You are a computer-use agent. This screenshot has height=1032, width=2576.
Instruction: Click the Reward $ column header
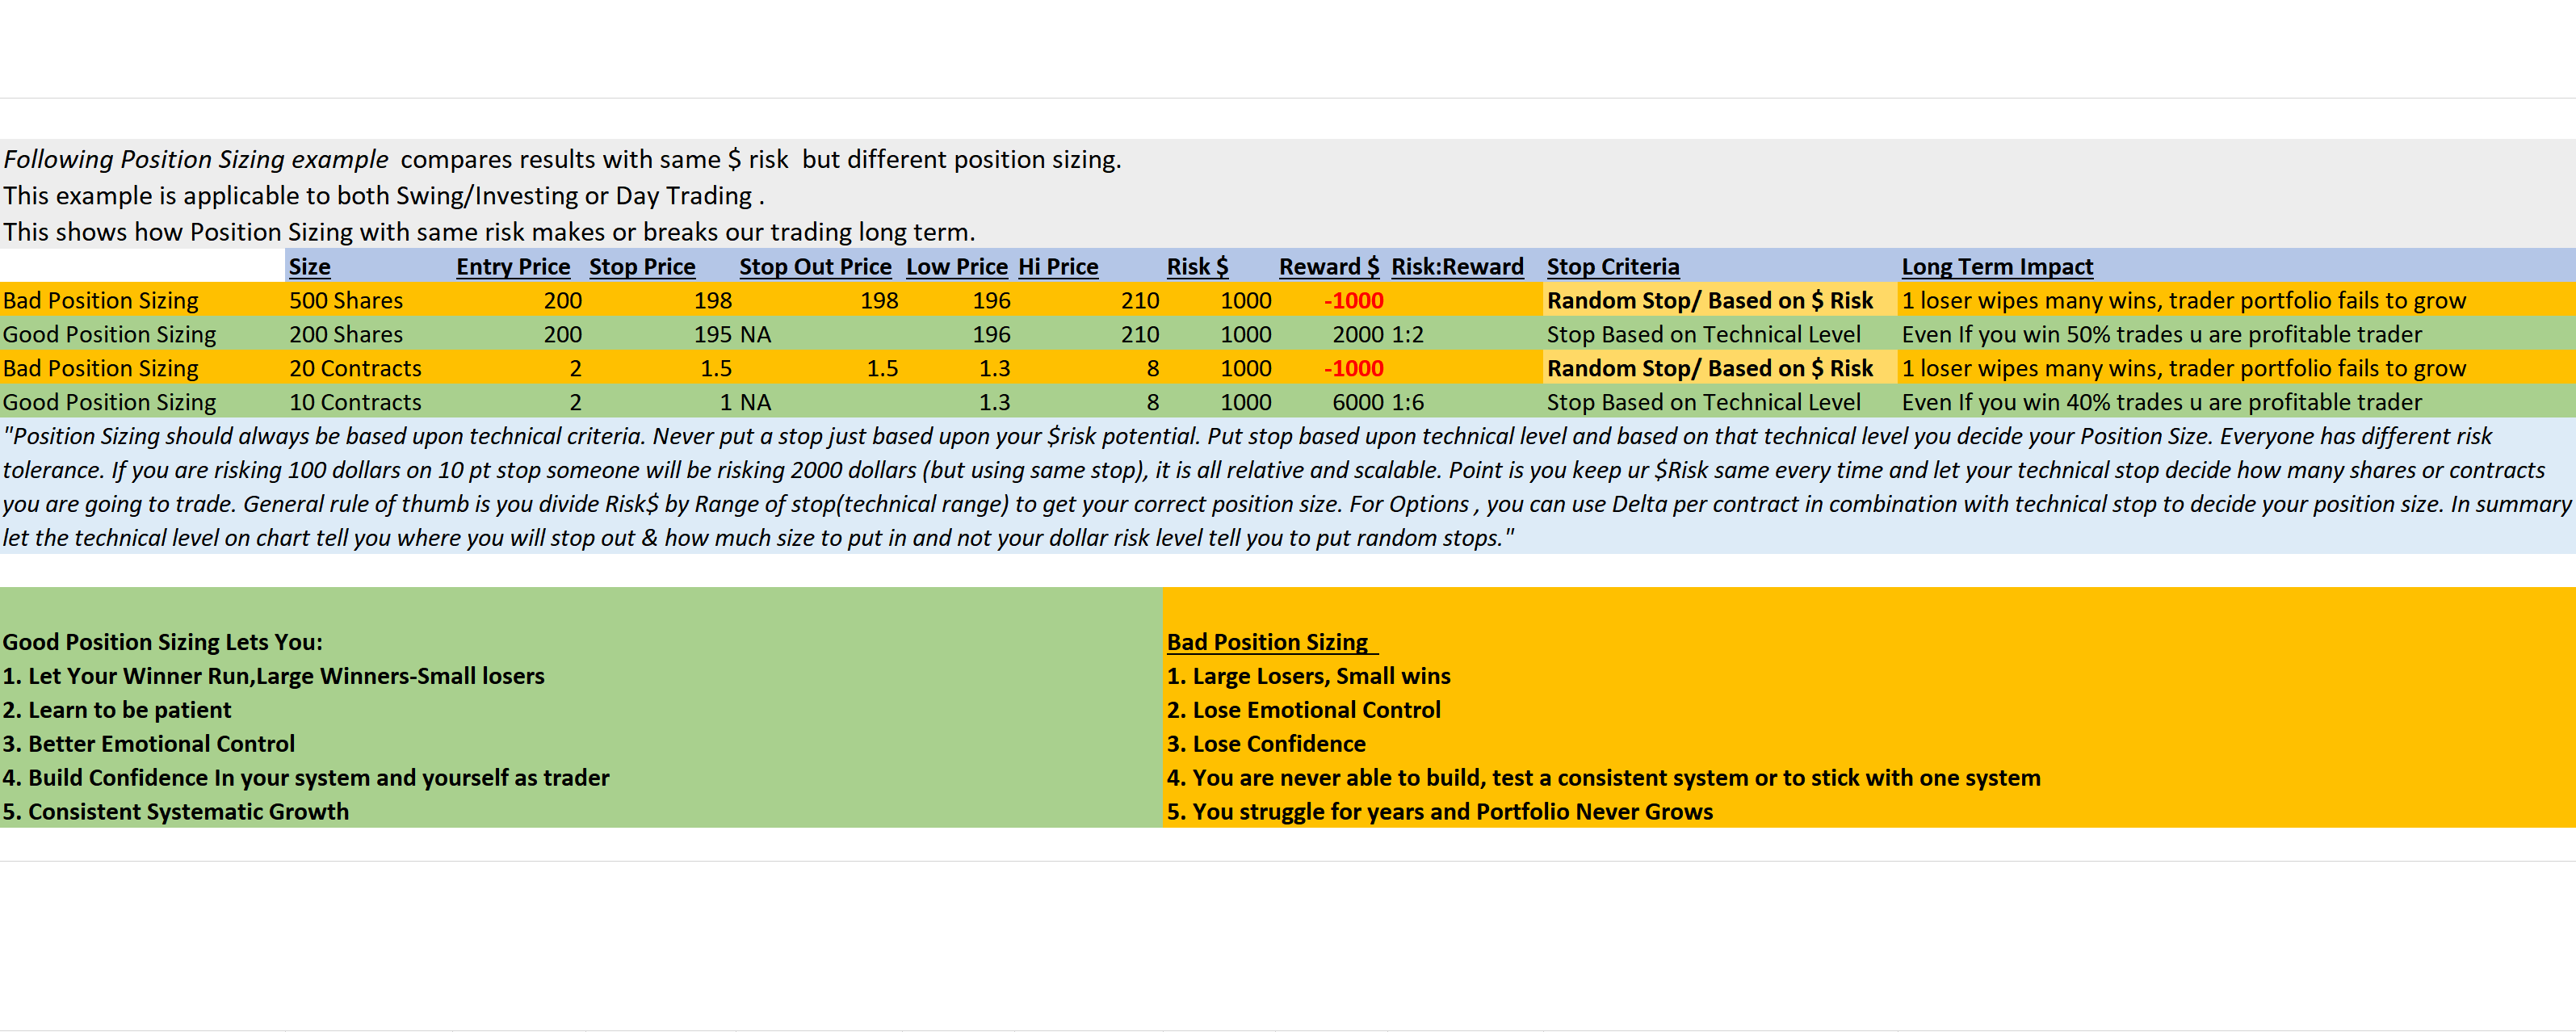1328,267
